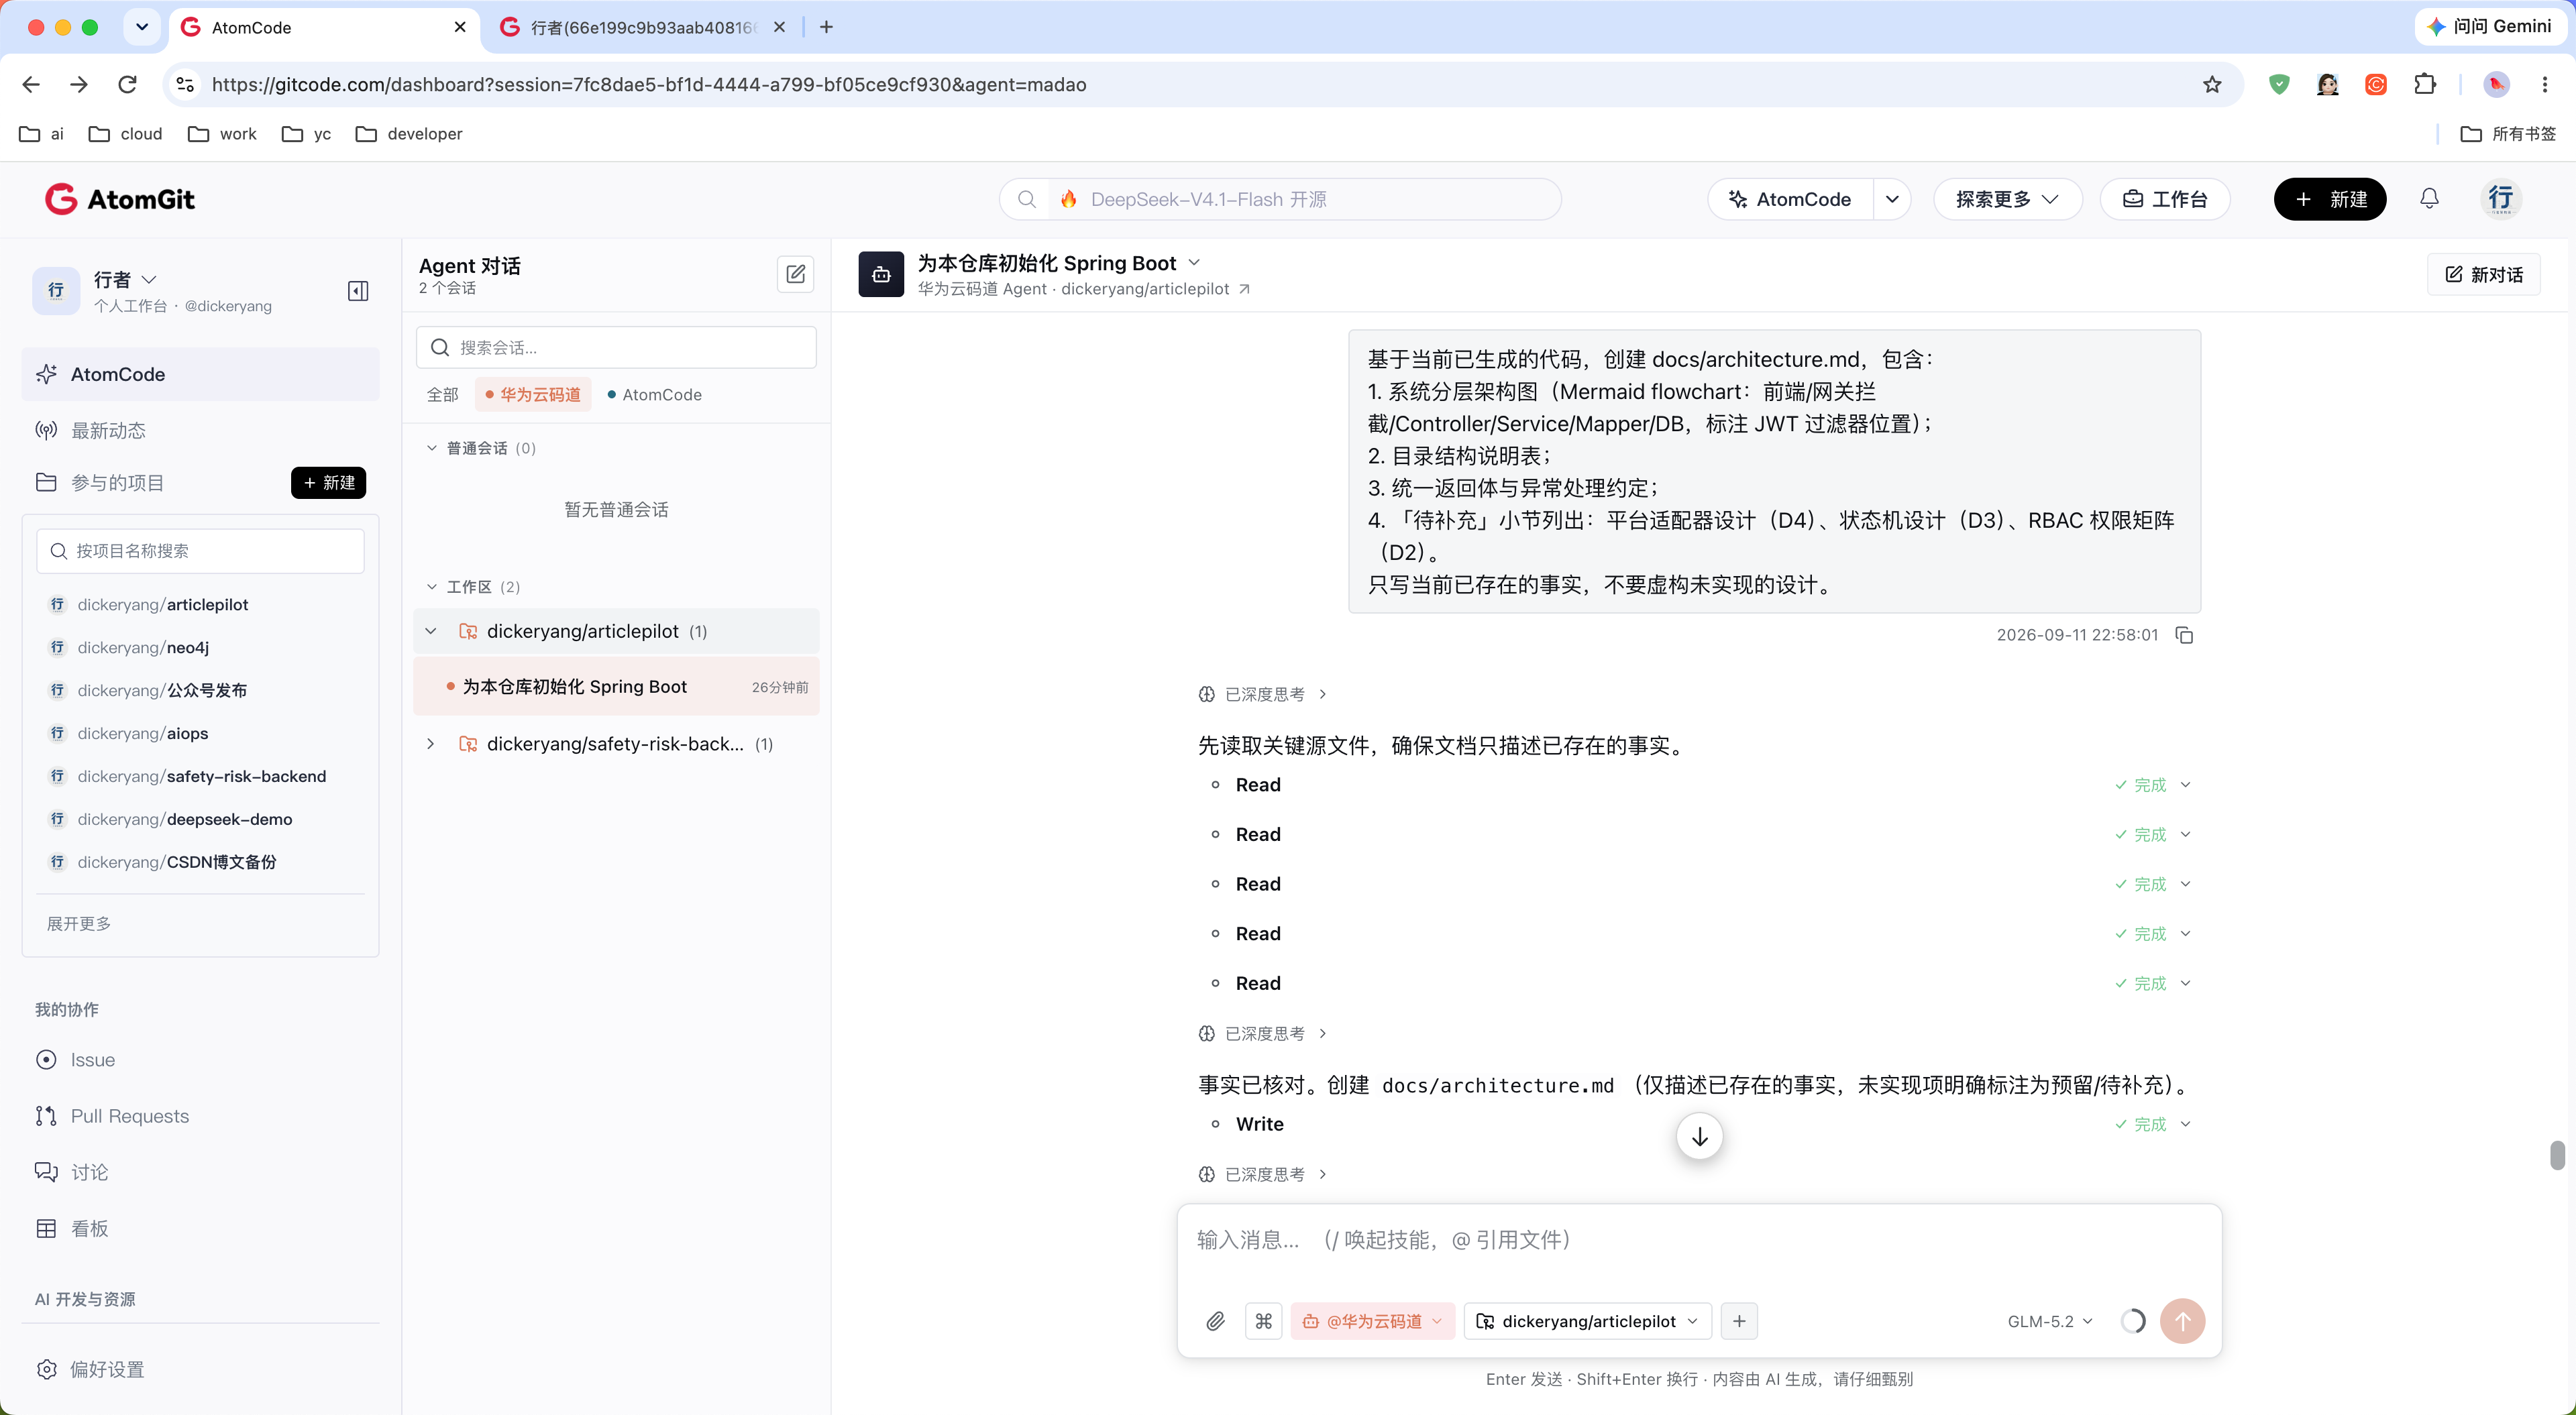2576x1415 pixels.
Task: Open the notifications bell
Action: pyautogui.click(x=2429, y=199)
